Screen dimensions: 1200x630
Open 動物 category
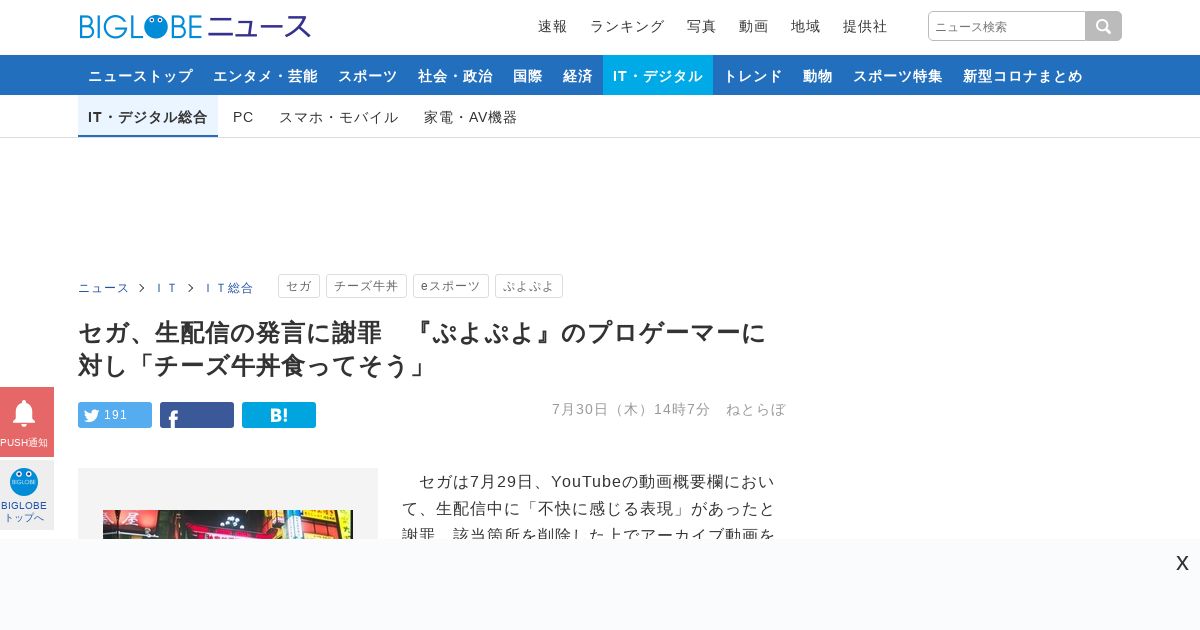(818, 75)
